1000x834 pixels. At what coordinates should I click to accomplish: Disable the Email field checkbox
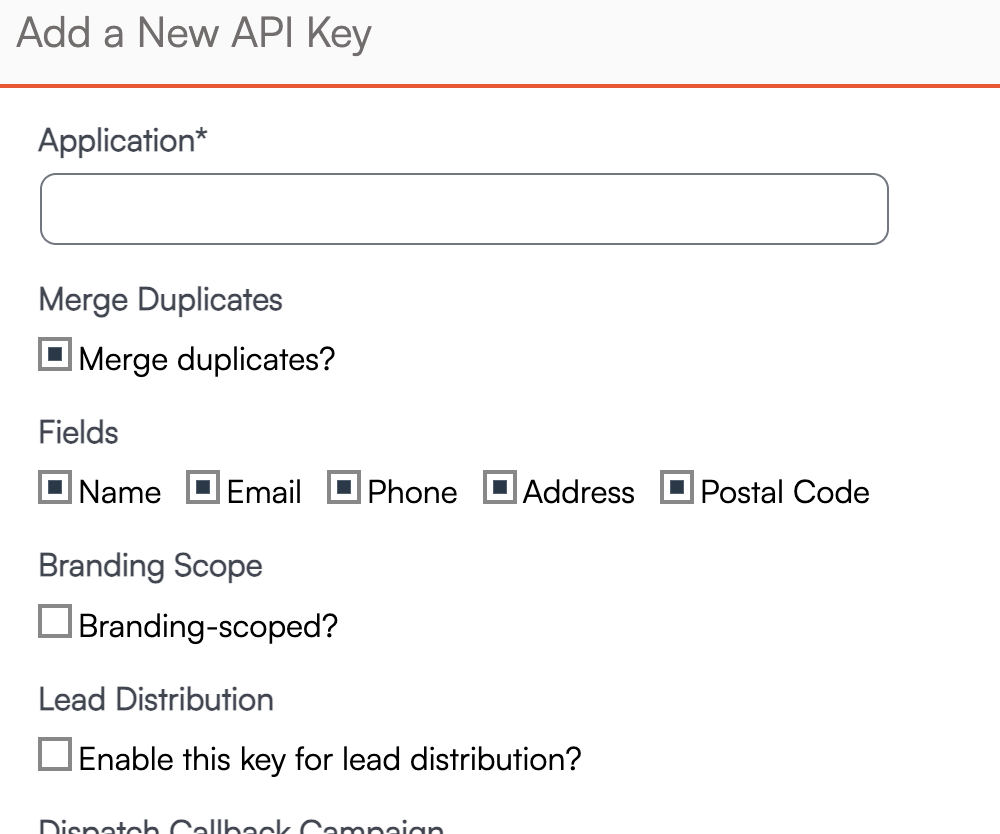tap(203, 489)
